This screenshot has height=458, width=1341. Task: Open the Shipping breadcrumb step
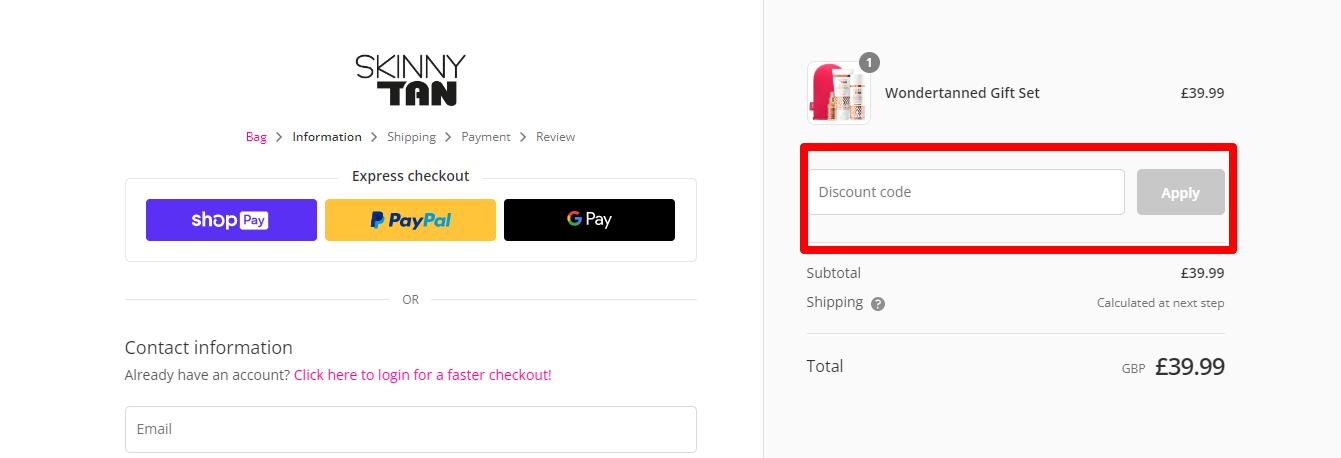(411, 137)
